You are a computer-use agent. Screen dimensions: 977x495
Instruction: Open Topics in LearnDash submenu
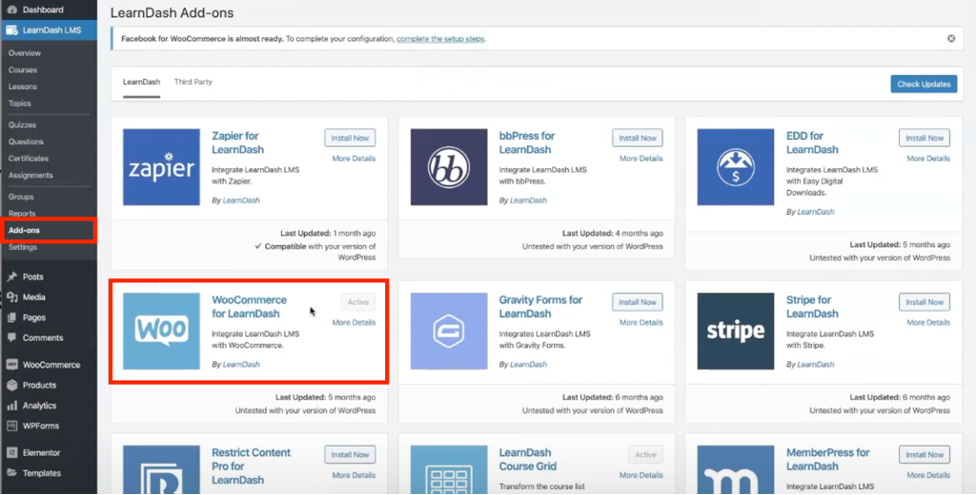[20, 103]
